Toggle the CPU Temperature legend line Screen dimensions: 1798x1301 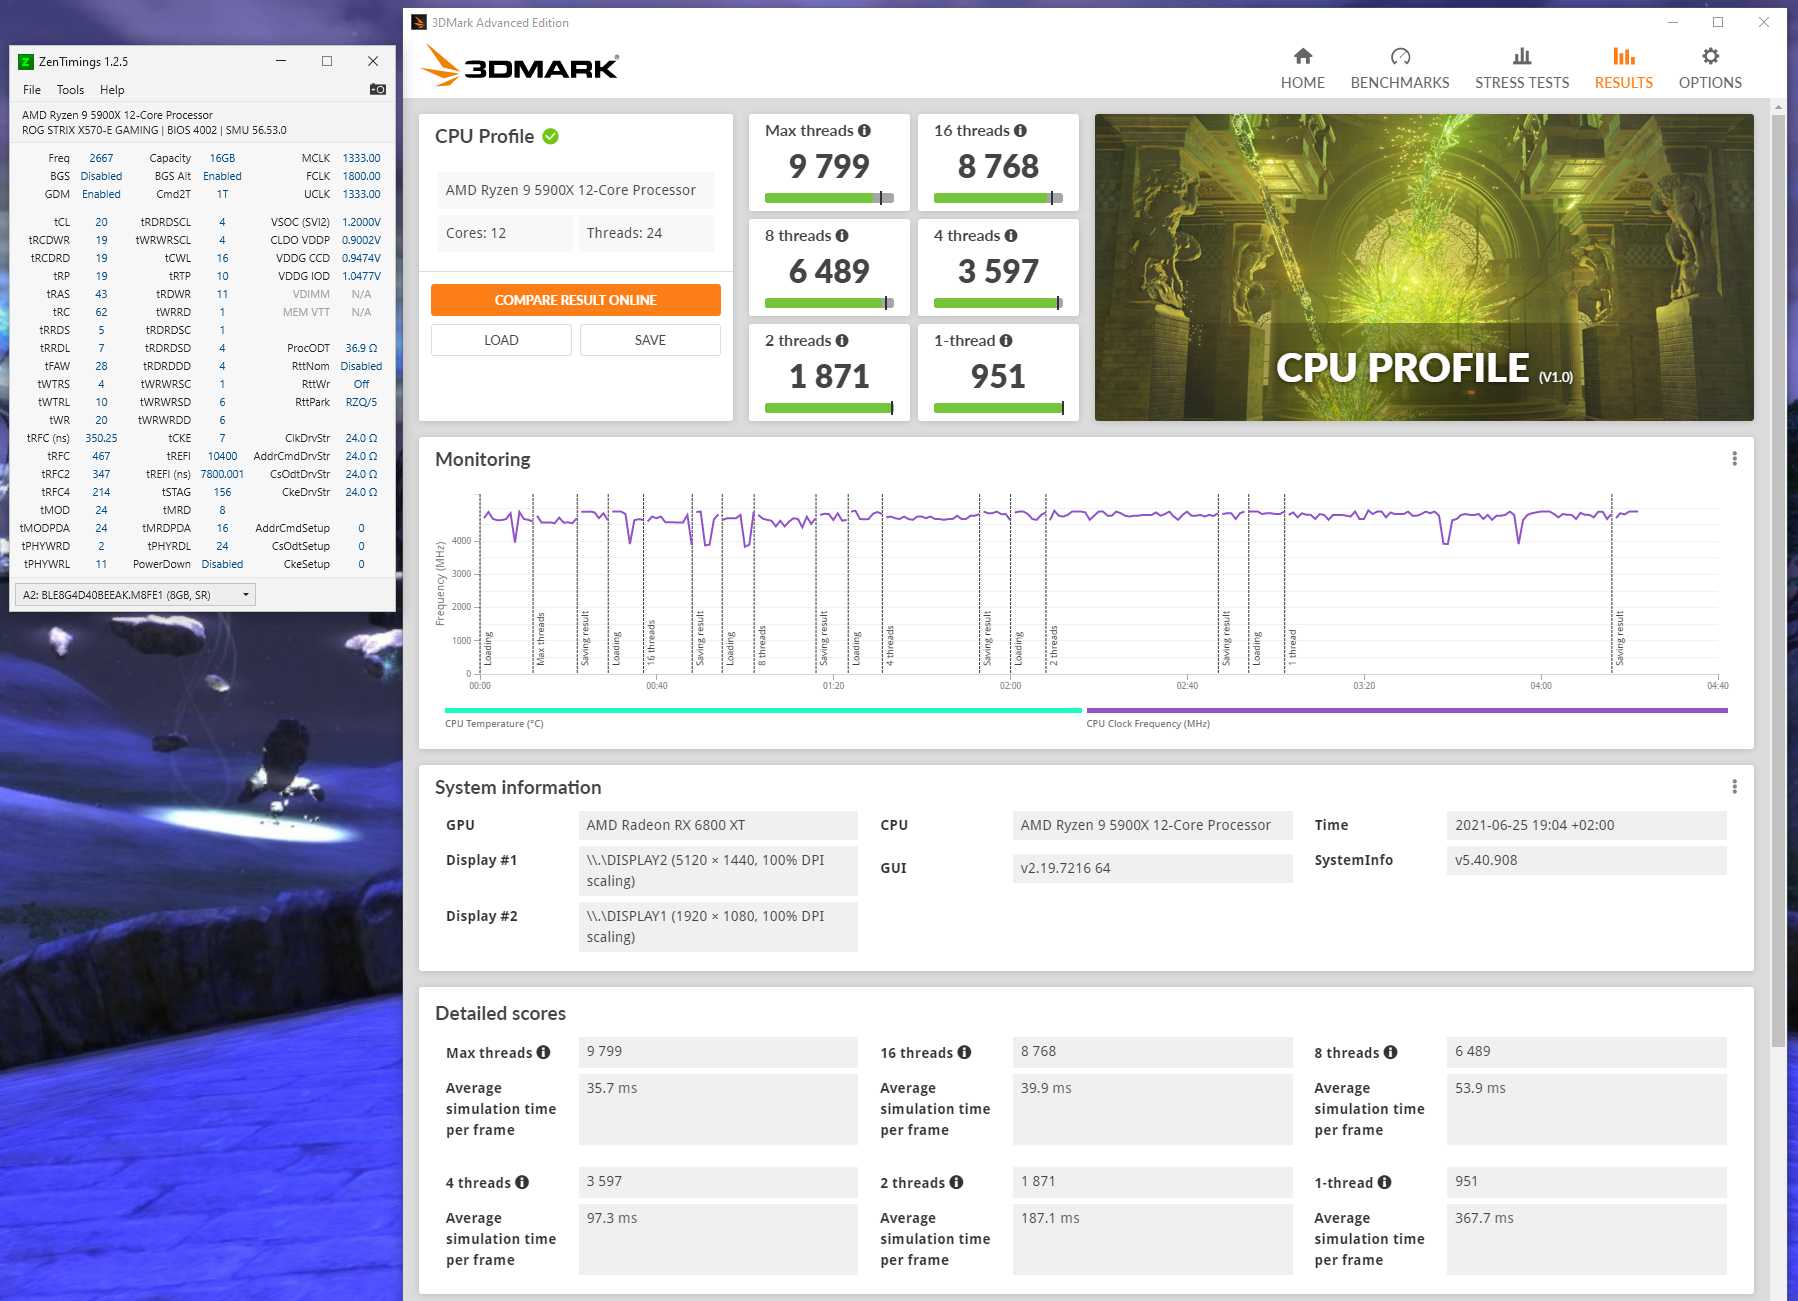[763, 711]
